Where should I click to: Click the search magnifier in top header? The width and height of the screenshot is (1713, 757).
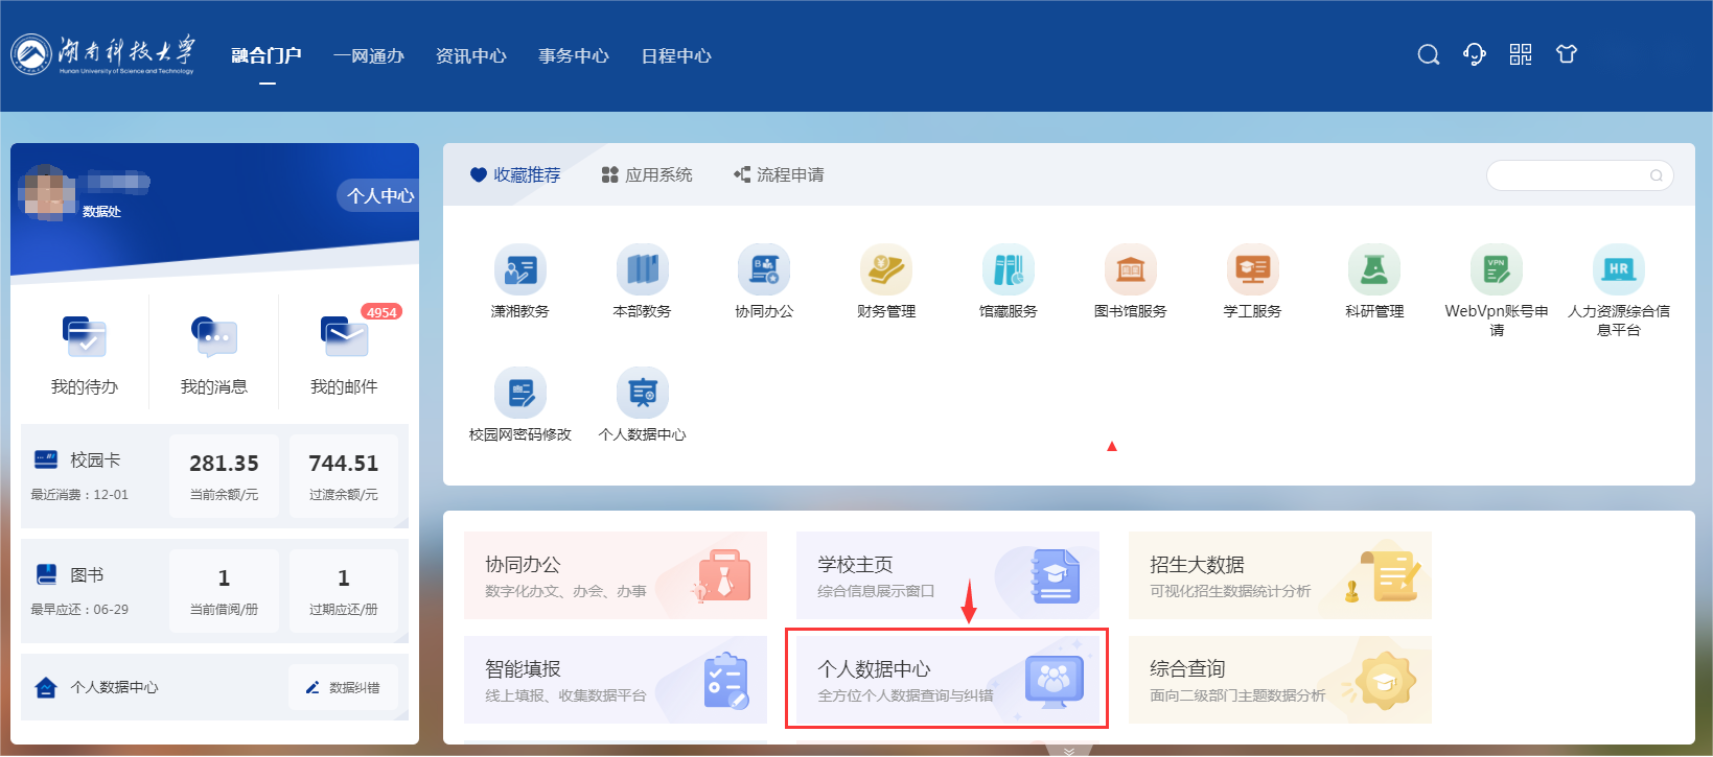tap(1428, 55)
